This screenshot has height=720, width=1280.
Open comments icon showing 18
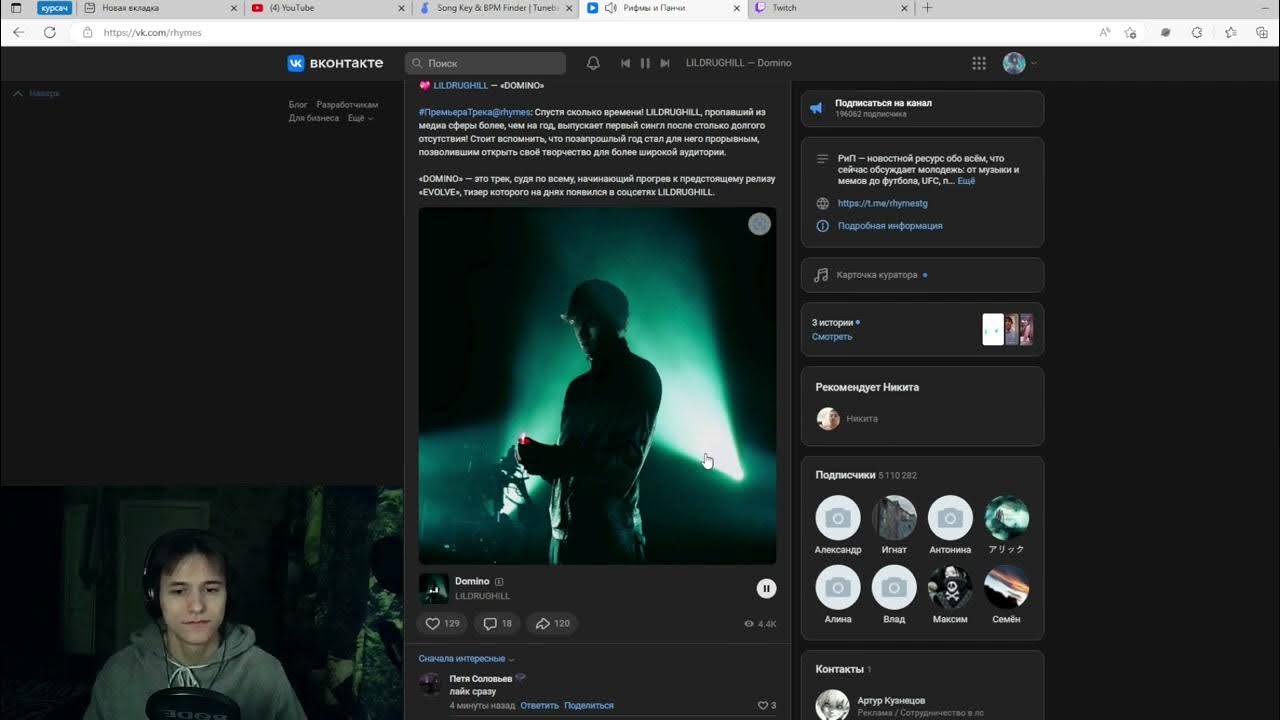click(497, 623)
